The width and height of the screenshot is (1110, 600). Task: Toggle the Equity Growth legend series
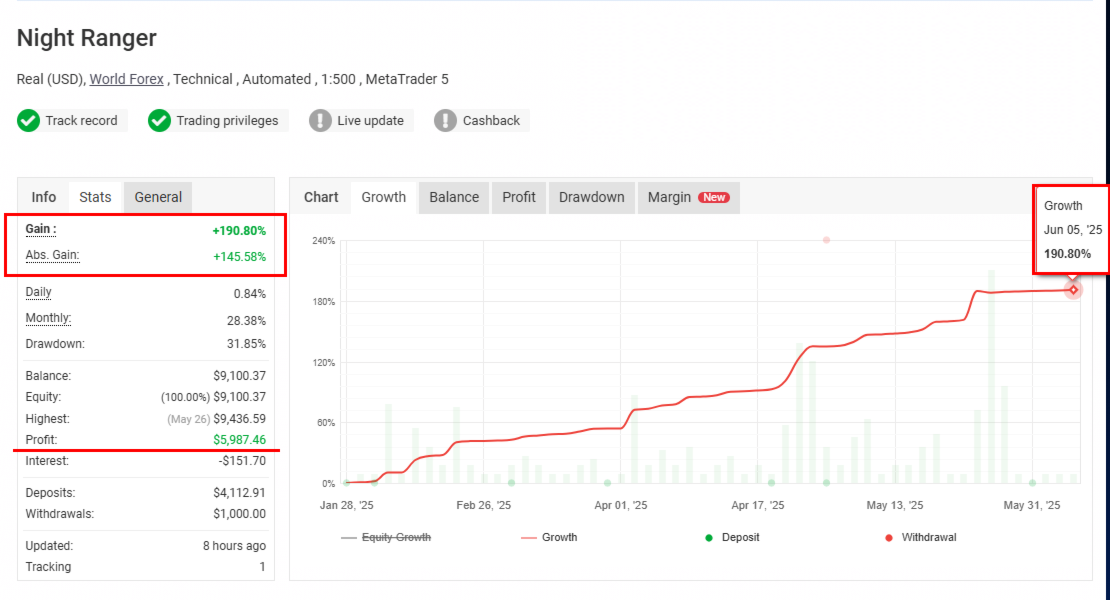click(386, 538)
